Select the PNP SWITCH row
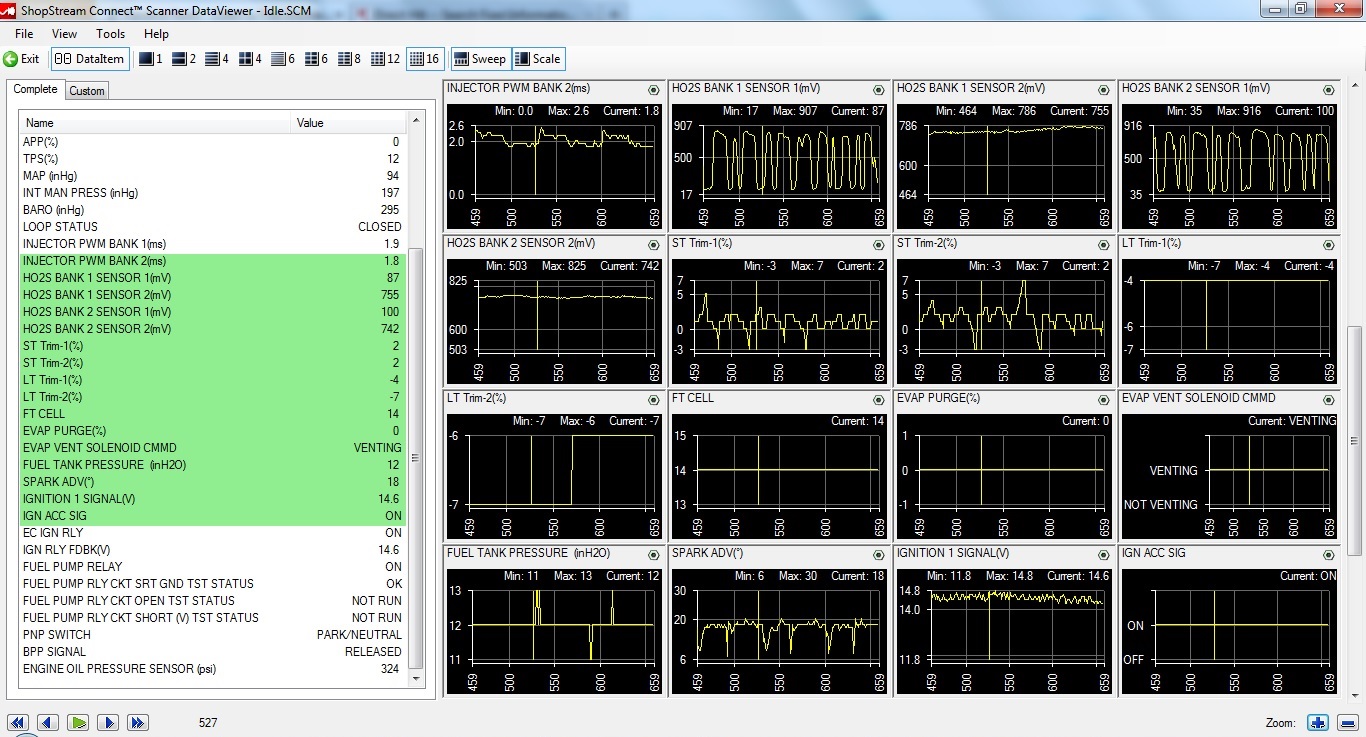The image size is (1366, 737). [212, 635]
